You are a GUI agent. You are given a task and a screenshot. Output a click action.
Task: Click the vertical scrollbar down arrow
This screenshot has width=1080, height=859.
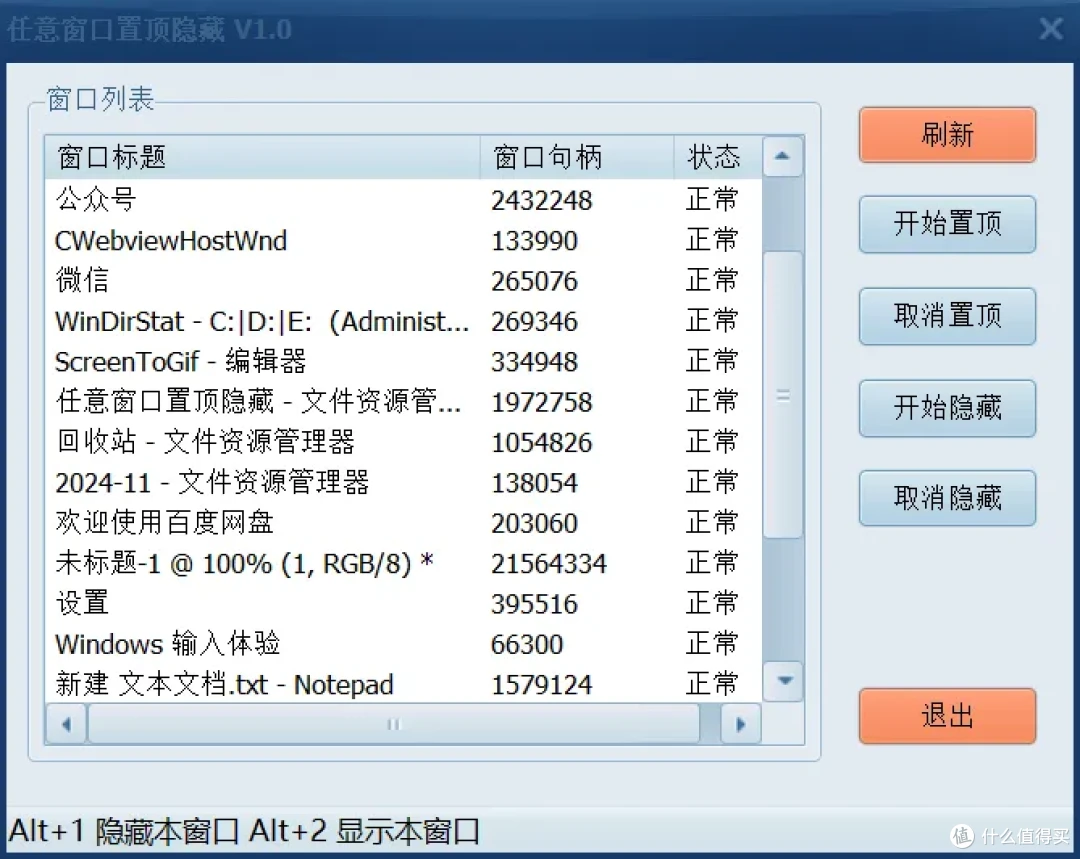pyautogui.click(x=783, y=681)
